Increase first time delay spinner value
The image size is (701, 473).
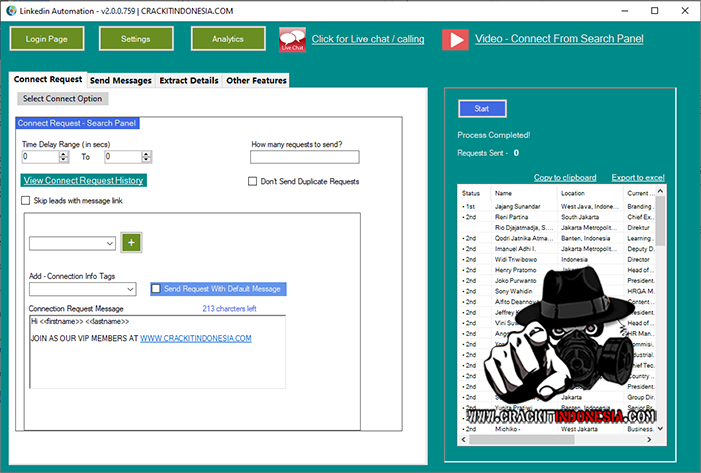pyautogui.click(x=63, y=153)
